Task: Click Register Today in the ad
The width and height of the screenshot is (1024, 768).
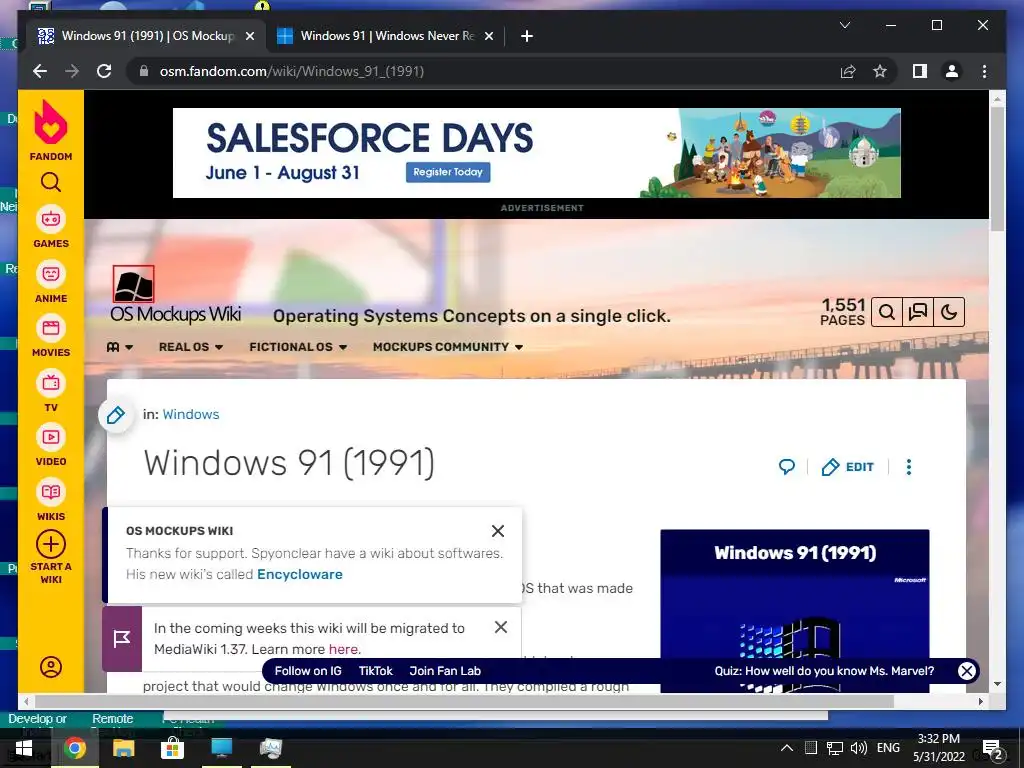Action: point(448,172)
